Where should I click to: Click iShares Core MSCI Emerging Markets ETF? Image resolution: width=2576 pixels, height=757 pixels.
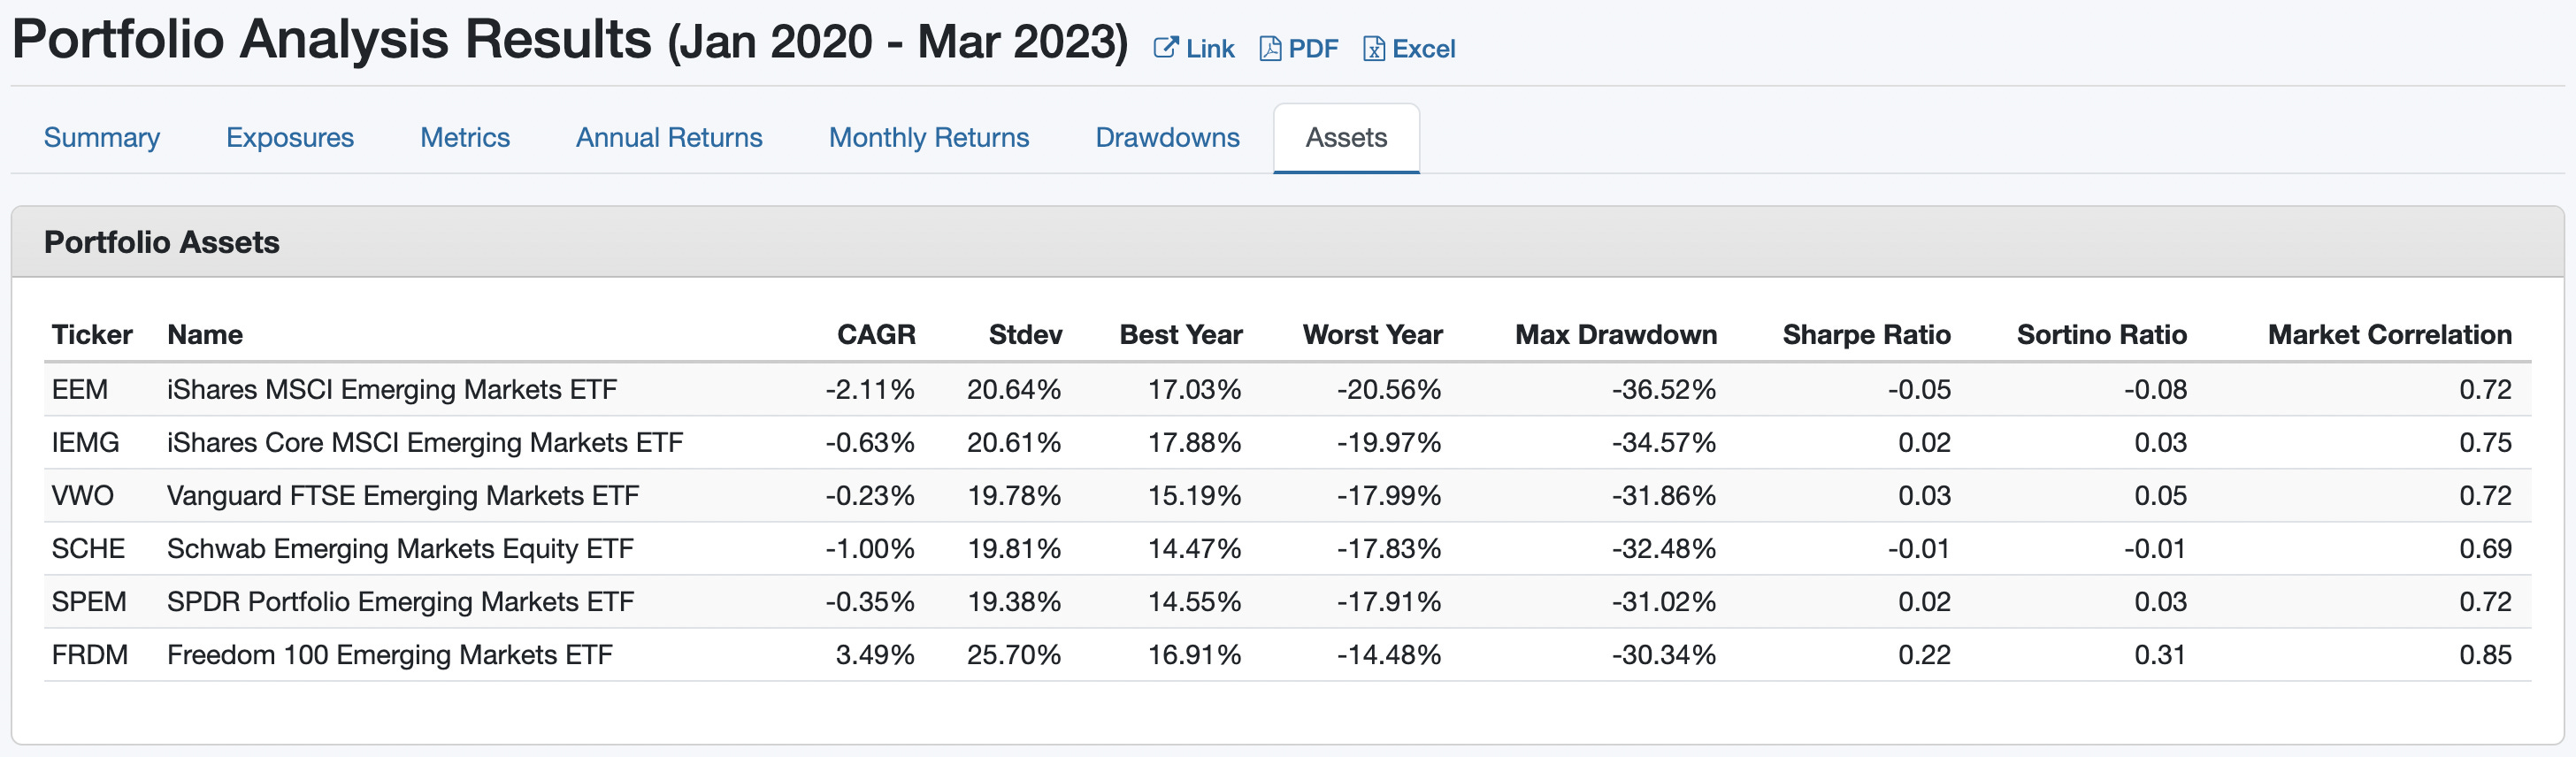(425, 442)
